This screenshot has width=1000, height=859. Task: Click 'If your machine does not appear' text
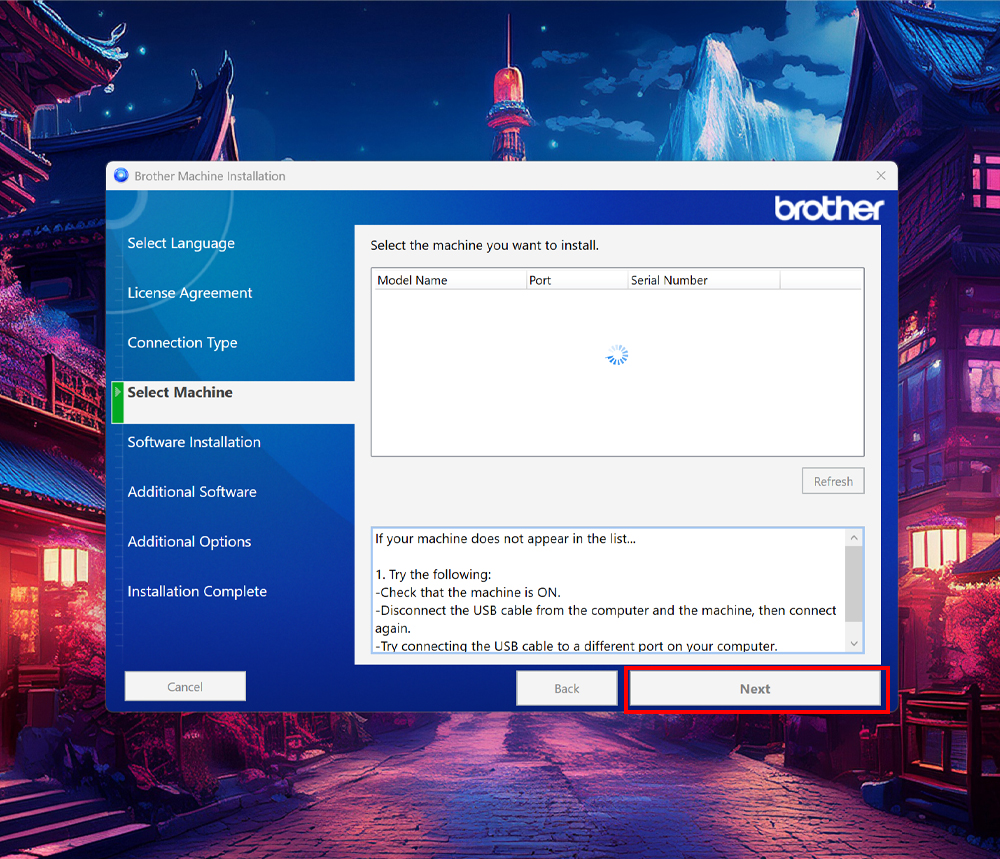tap(505, 539)
